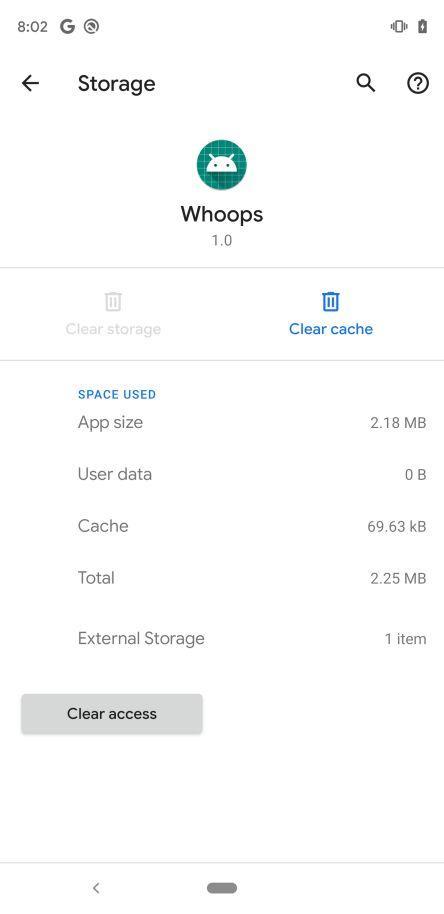Select the Total 2.25 MB row

[x=252, y=578]
